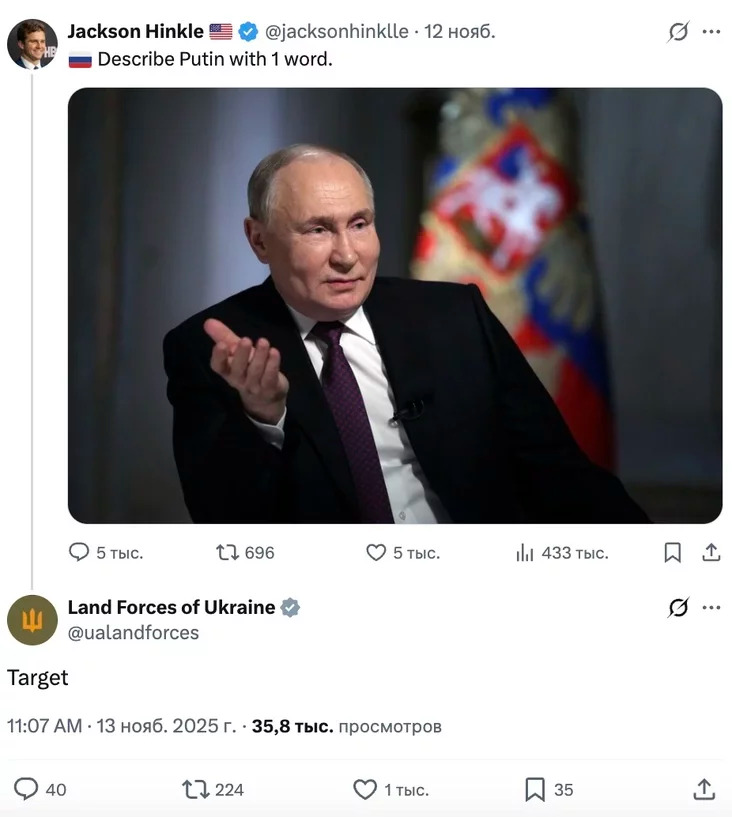Share Jackson Hinkle's post
The image size is (732, 817).
tap(711, 552)
